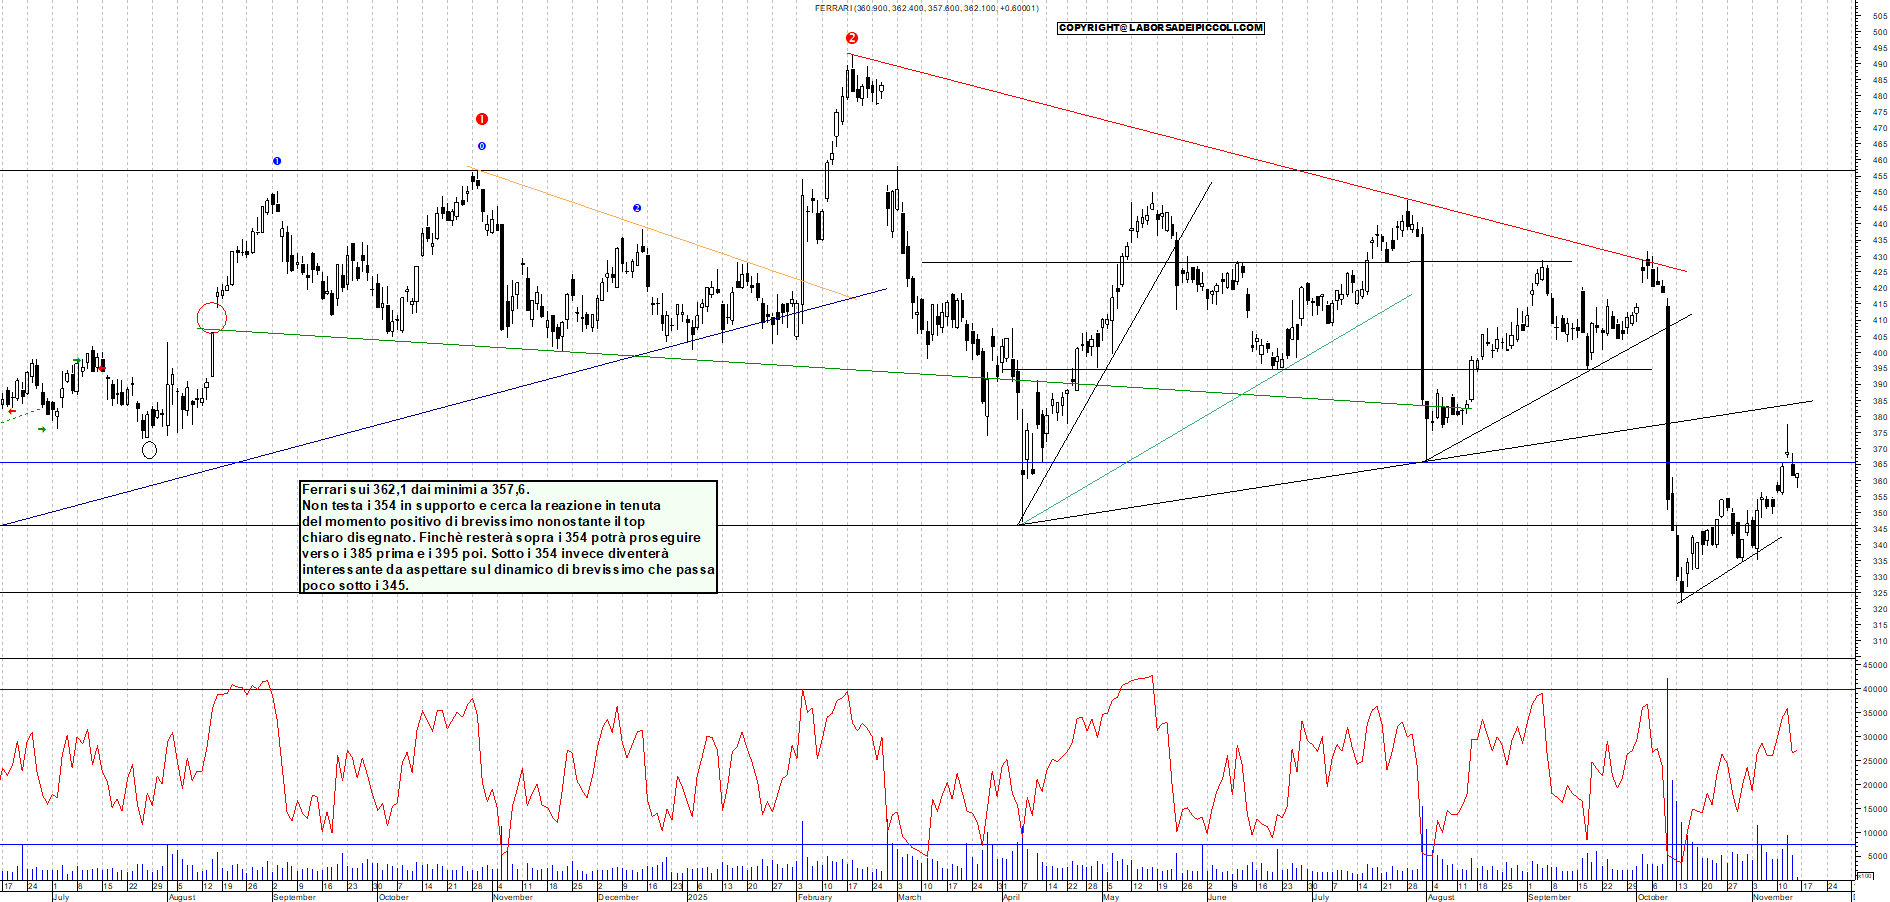Toggle the red circle highlighting August breakout
1890x902 pixels.
coord(214,317)
